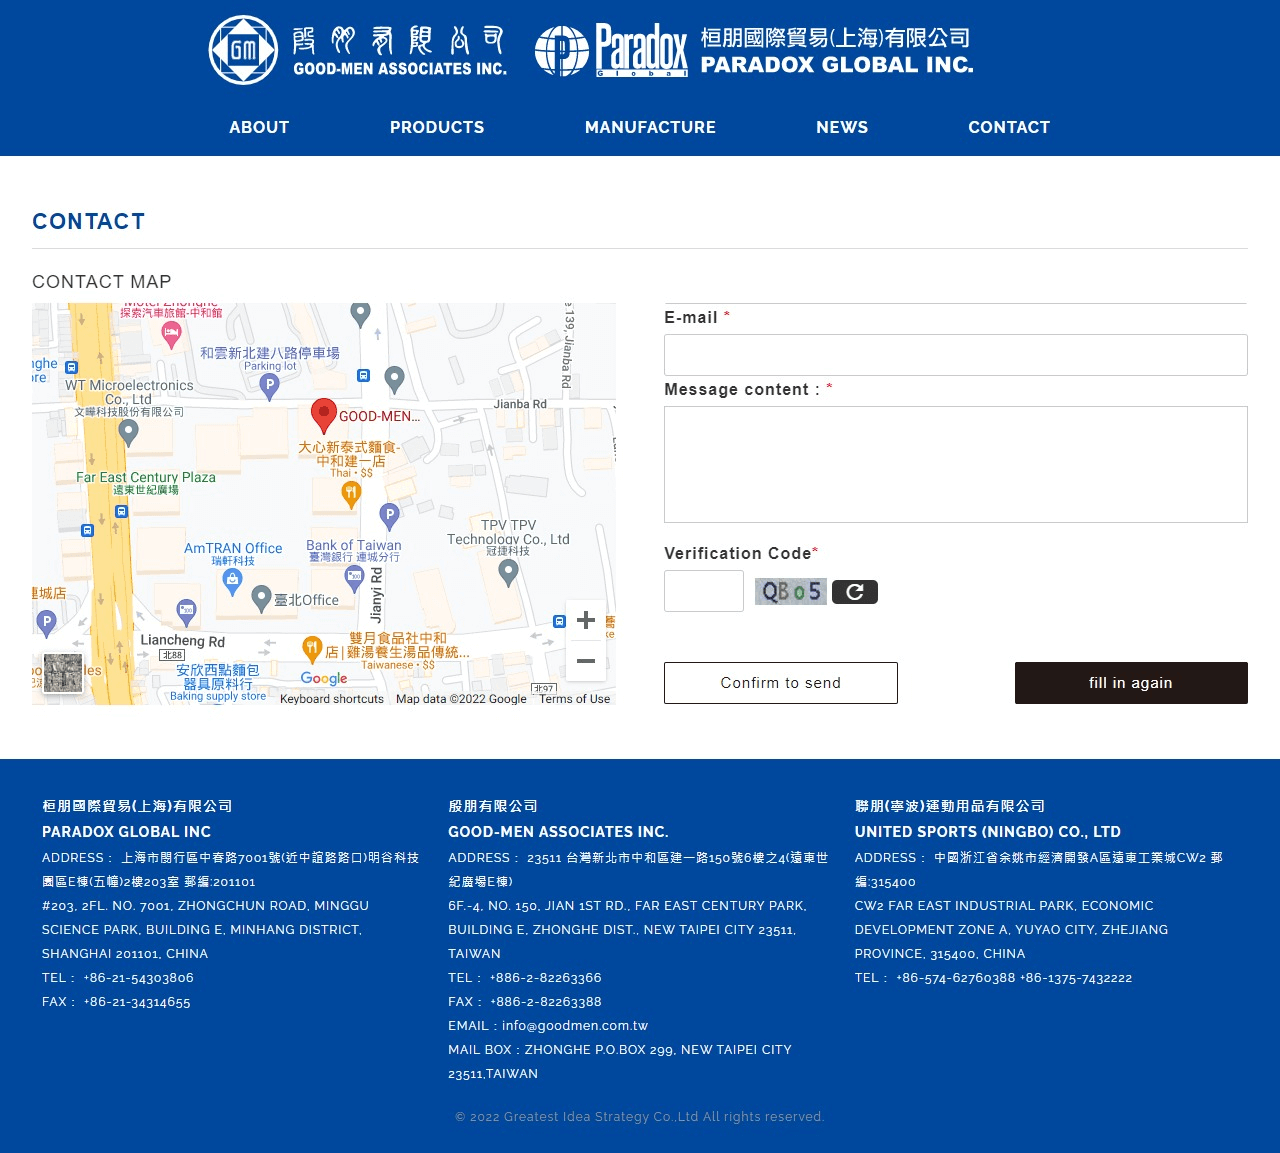The height and width of the screenshot is (1153, 1280).
Task: Open map Terms of Use link
Action: [x=574, y=699]
